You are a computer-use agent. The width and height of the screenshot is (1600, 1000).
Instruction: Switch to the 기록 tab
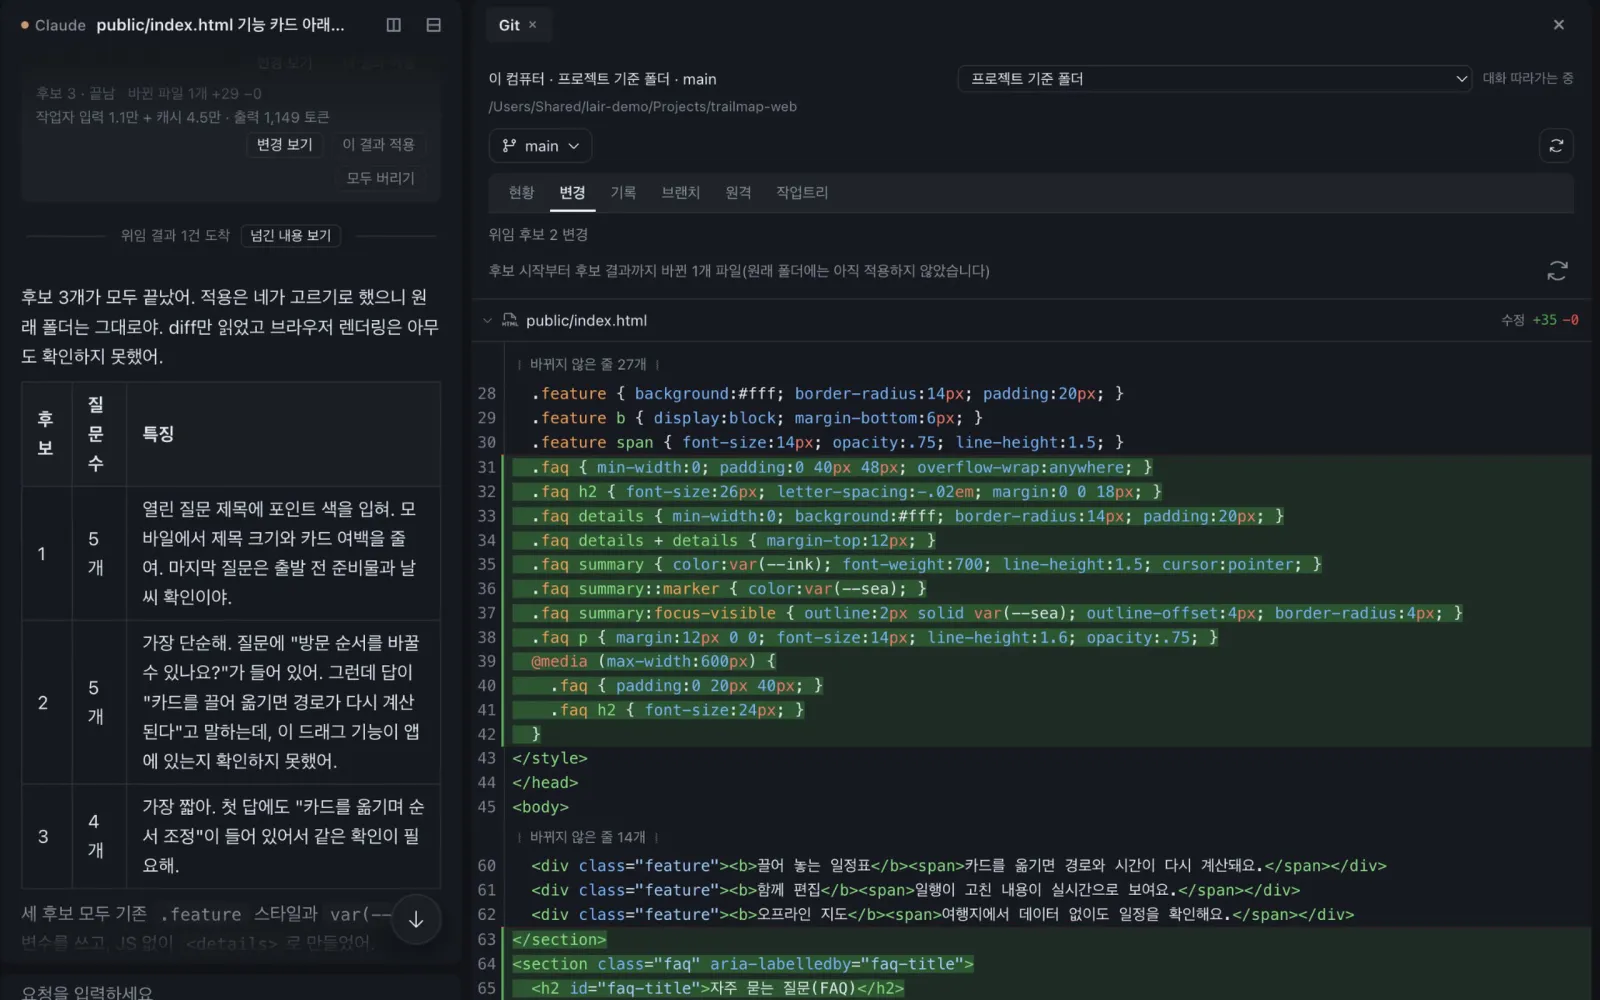click(623, 192)
